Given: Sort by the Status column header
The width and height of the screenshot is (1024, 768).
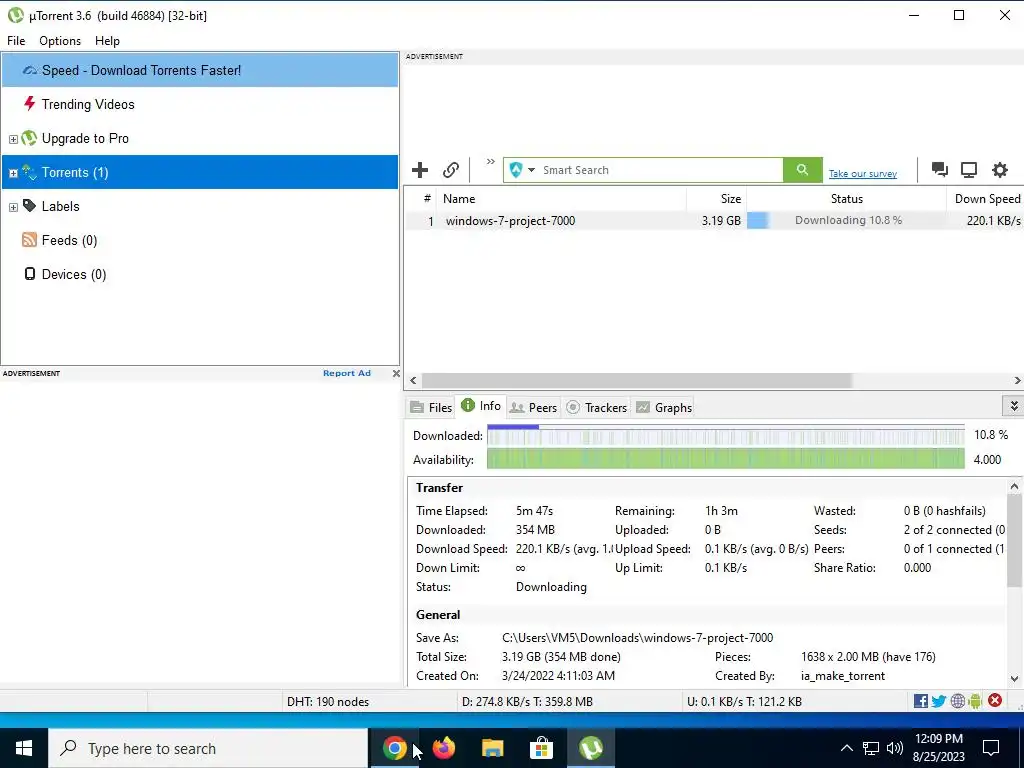Looking at the screenshot, I should [x=846, y=199].
